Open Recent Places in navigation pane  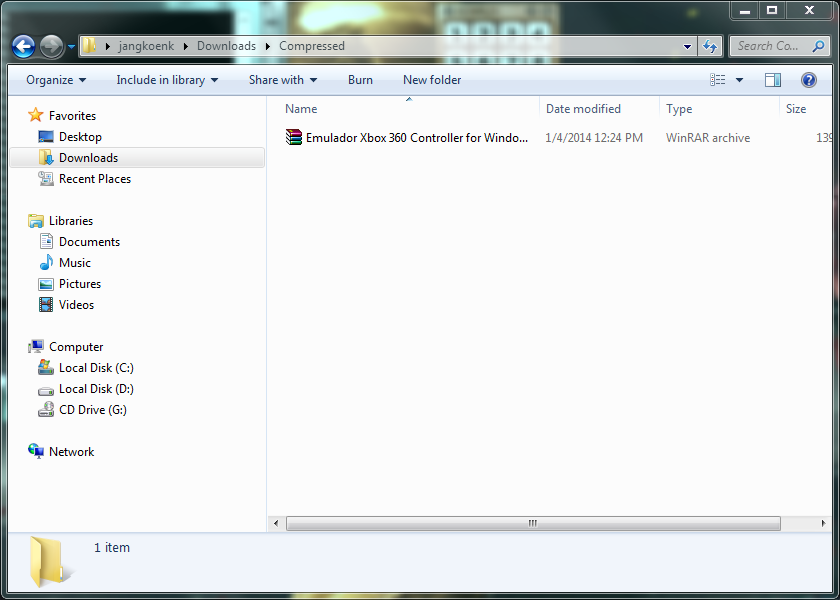(x=95, y=178)
